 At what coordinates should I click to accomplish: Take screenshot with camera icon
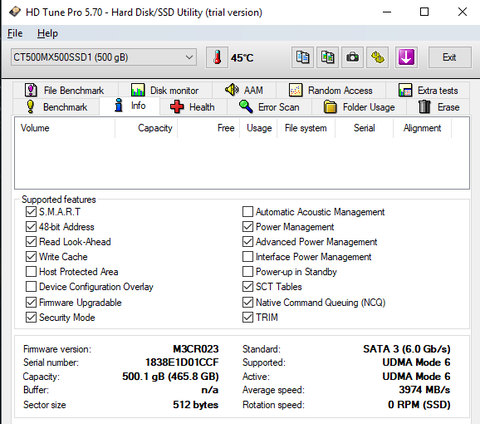pos(352,58)
